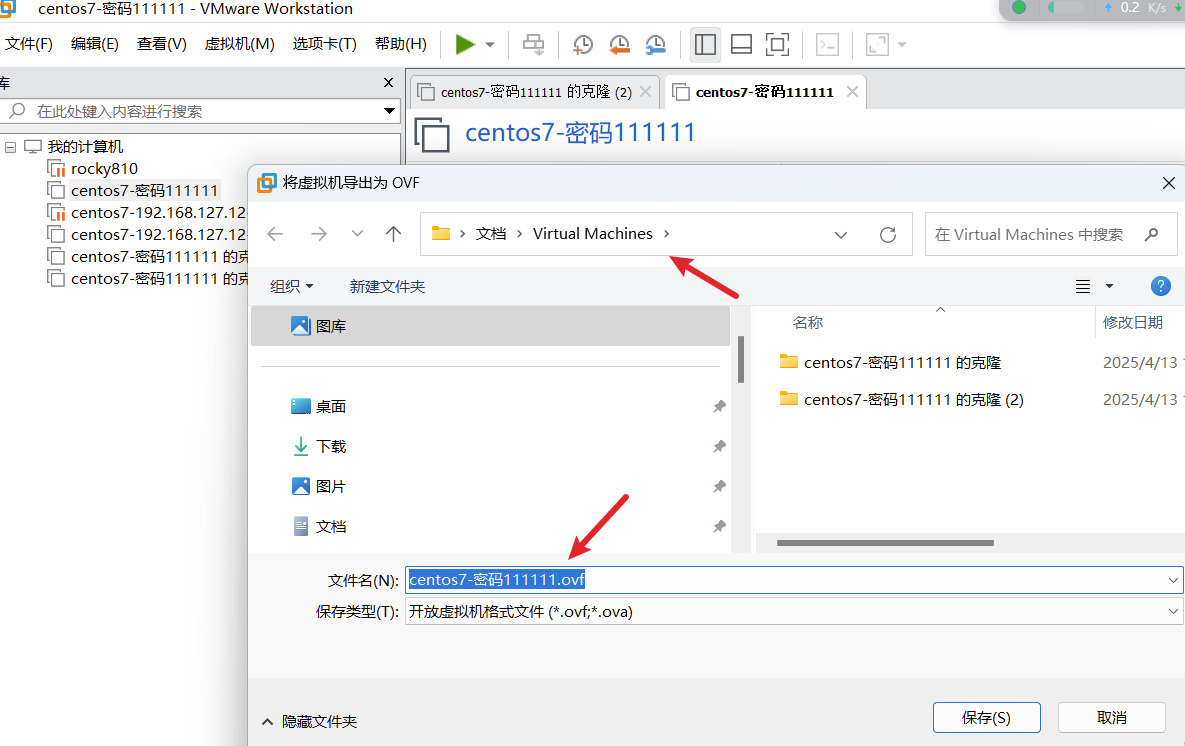1185x746 pixels.
Task: Close the centos7-密码111111 tab
Action: [x=852, y=91]
